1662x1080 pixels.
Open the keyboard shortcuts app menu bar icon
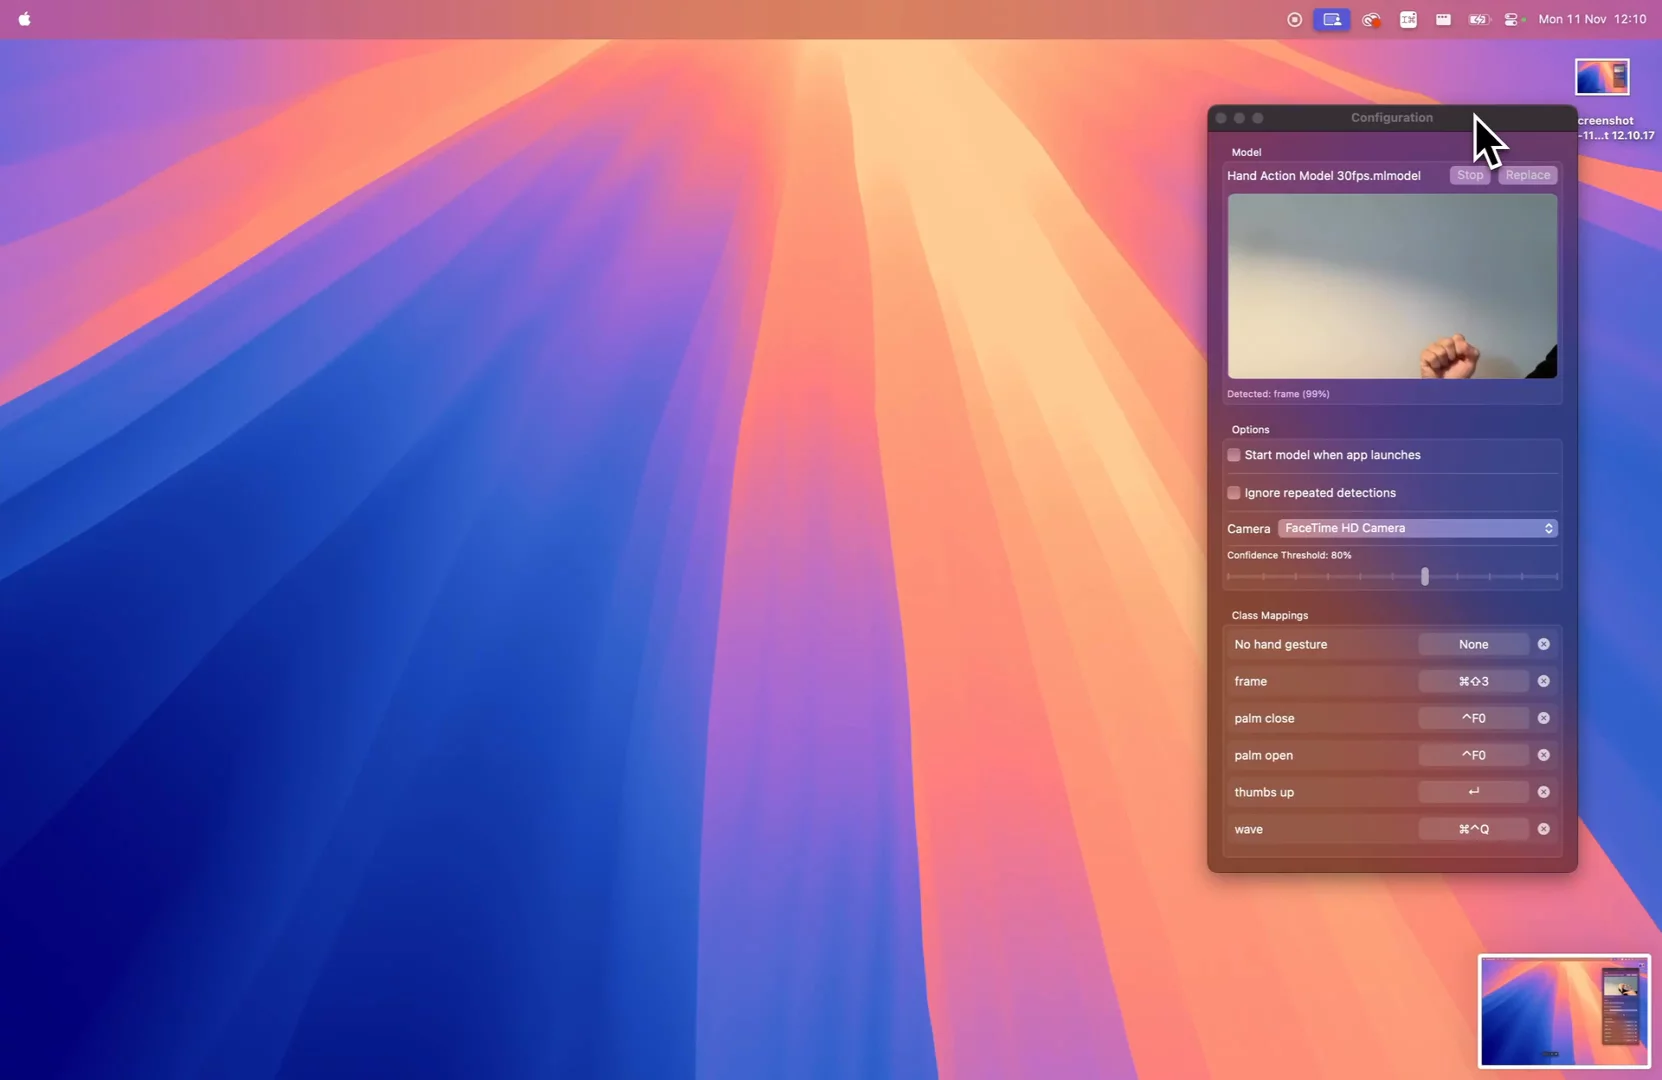pyautogui.click(x=1407, y=19)
